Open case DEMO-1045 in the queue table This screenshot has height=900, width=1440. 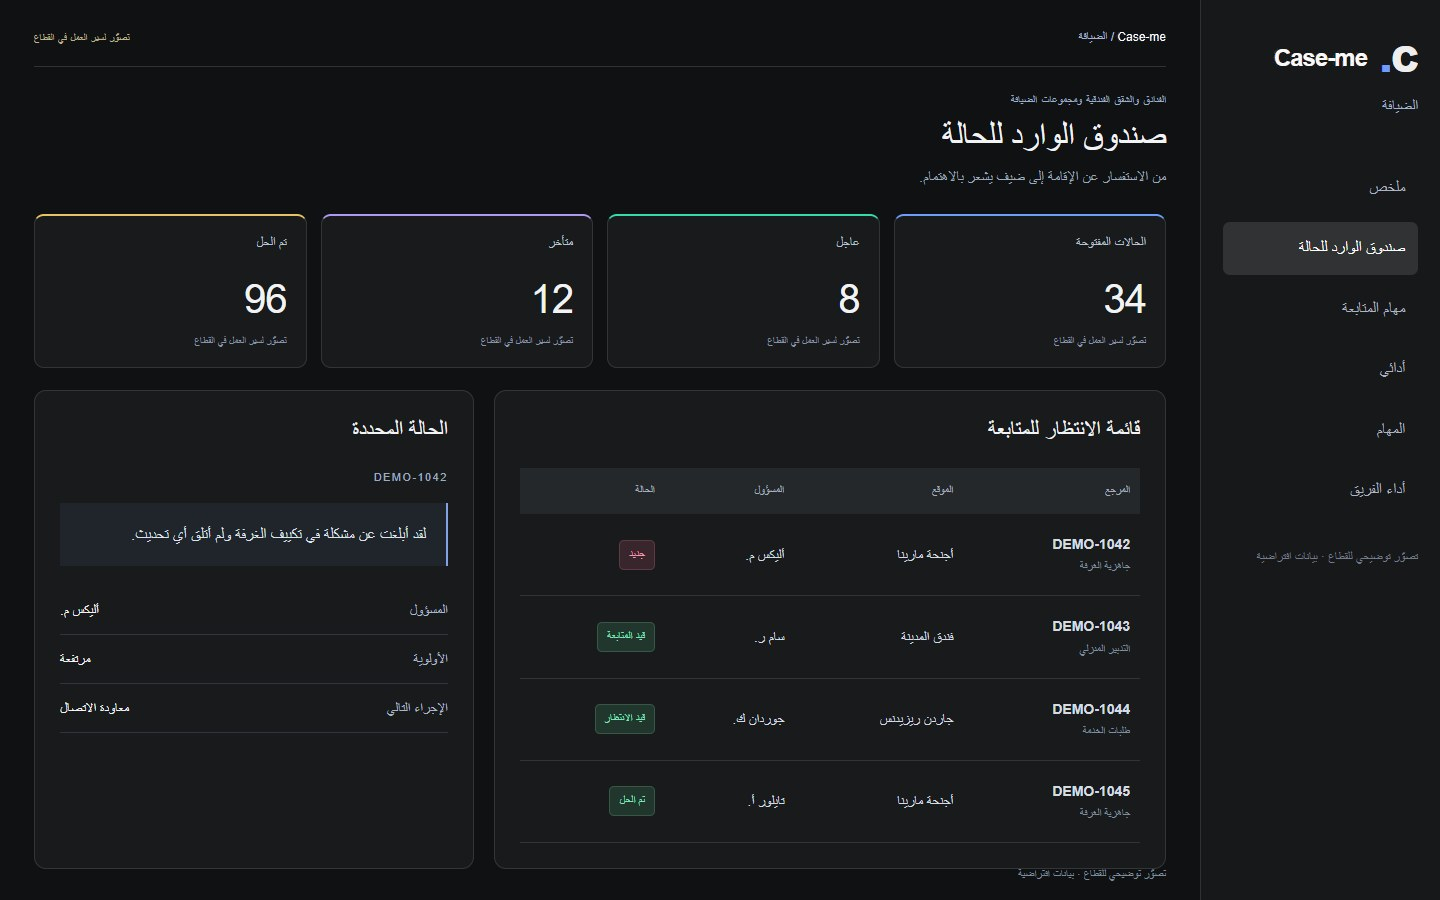(1091, 792)
